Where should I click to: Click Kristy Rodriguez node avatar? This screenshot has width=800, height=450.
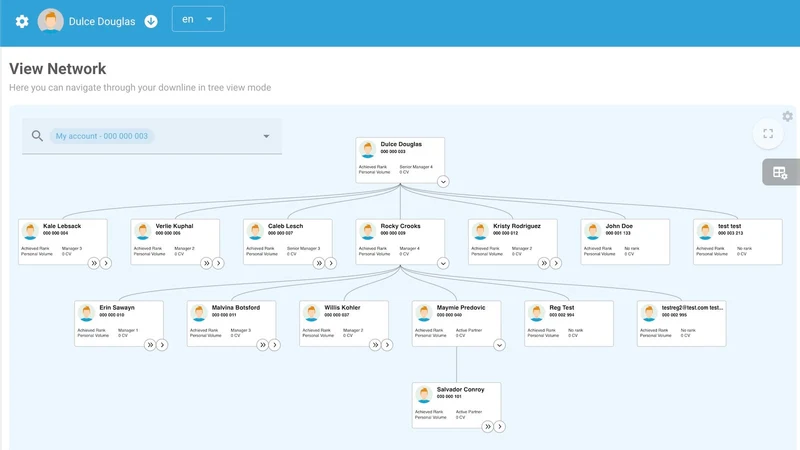point(480,231)
